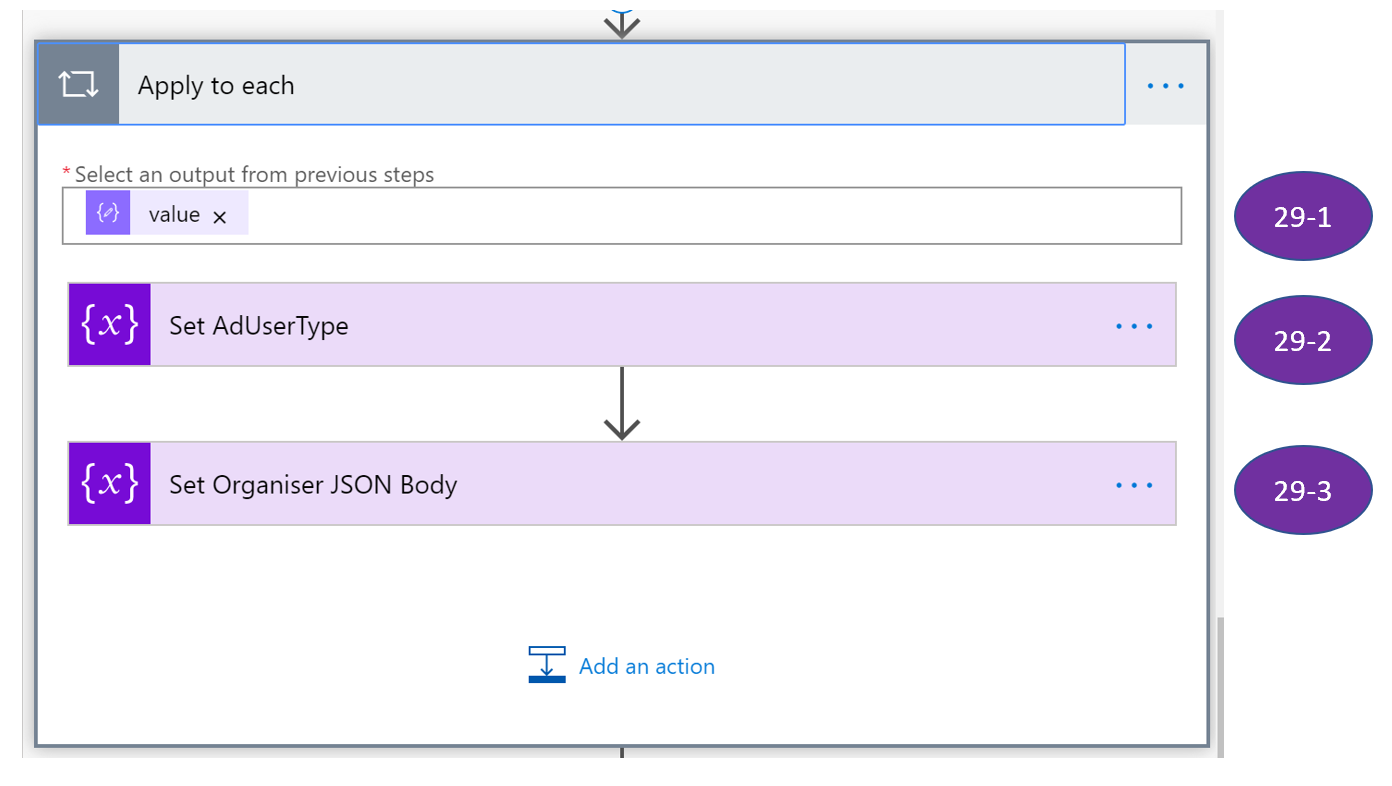The height and width of the screenshot is (786, 1392).
Task: Remove the value token with its x
Action: pos(220,217)
